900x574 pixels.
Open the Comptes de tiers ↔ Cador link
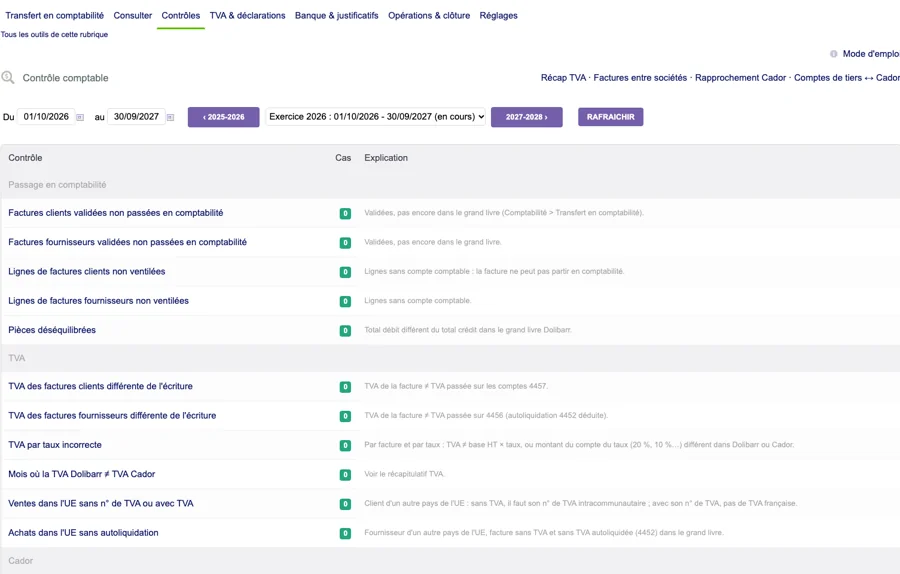(847, 77)
